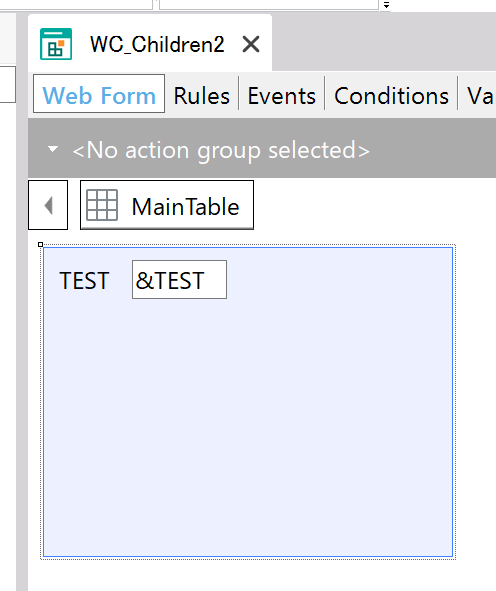Open the Rules tab

pos(202,96)
